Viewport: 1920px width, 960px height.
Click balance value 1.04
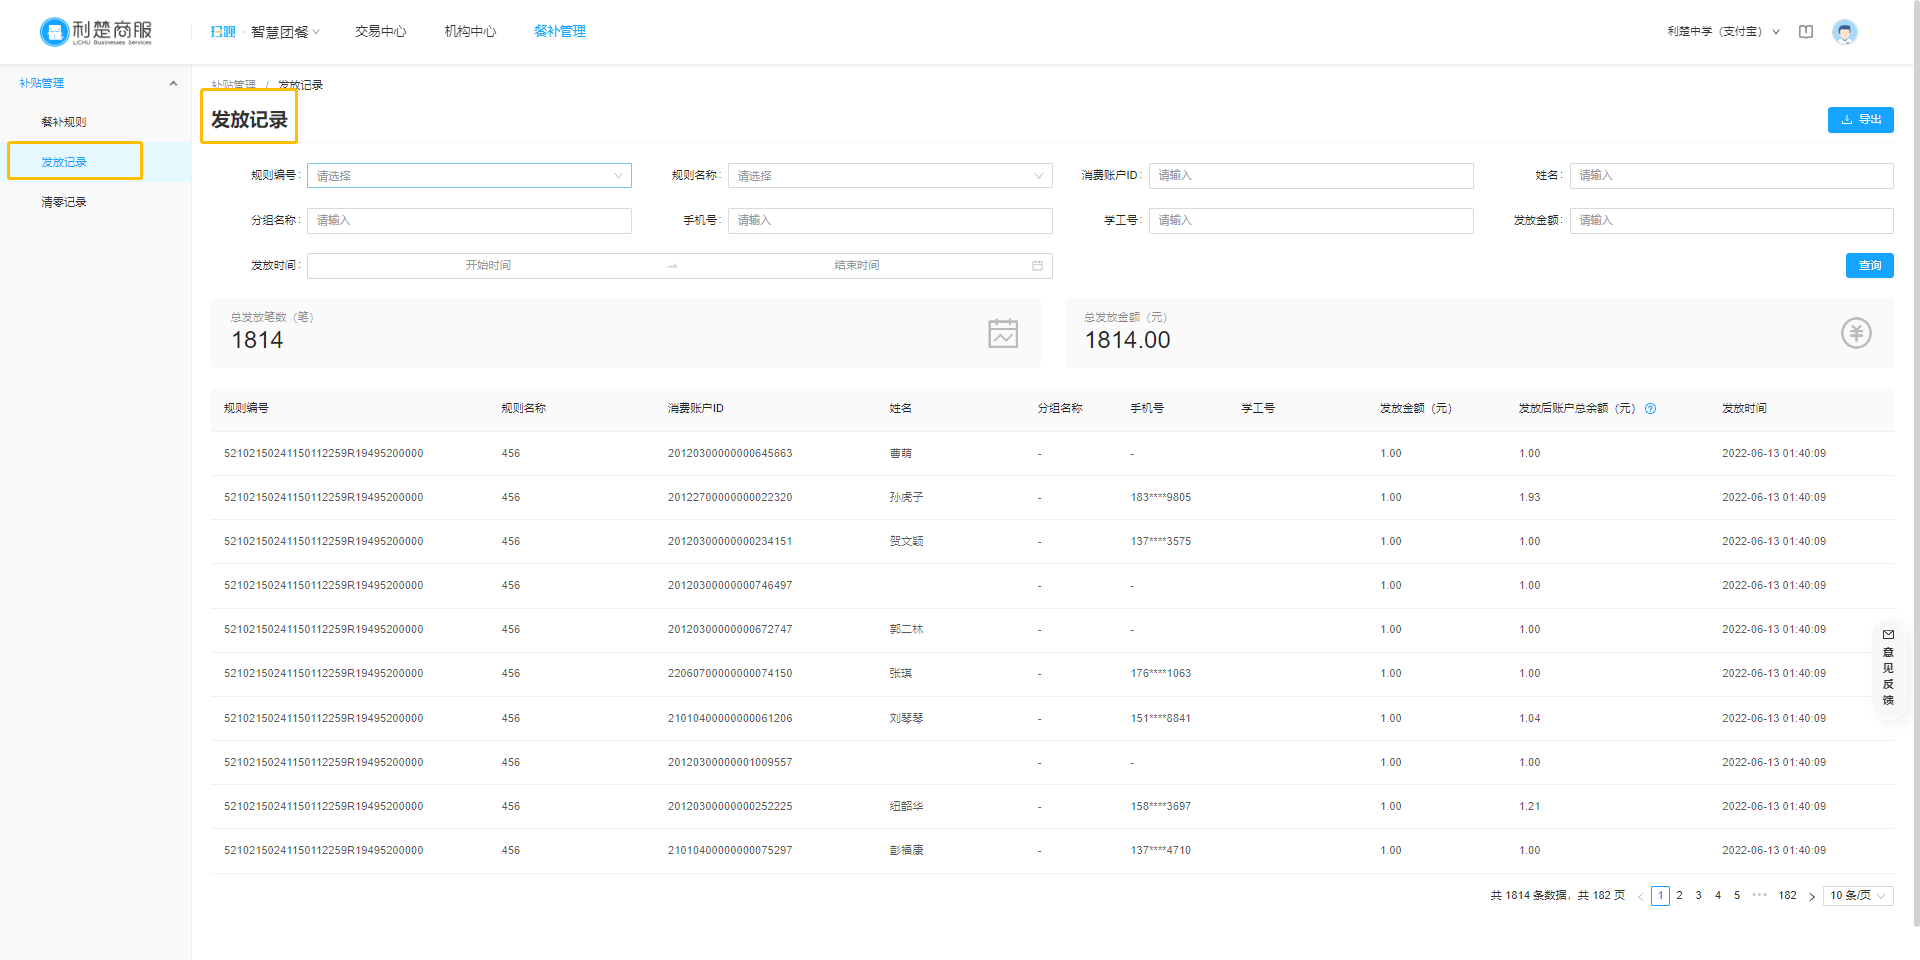tap(1530, 719)
